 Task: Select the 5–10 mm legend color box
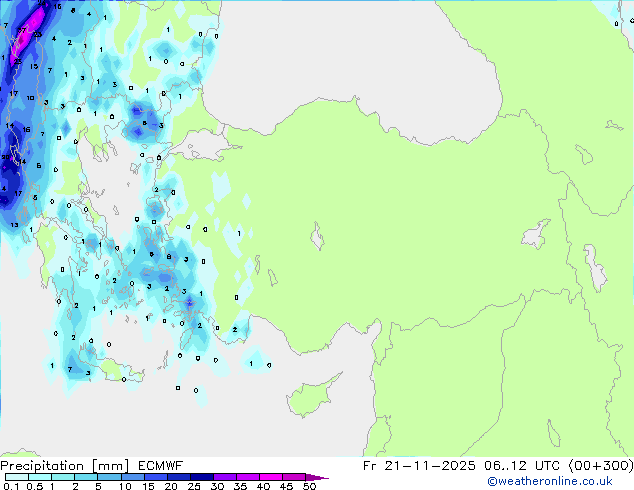click(x=110, y=477)
